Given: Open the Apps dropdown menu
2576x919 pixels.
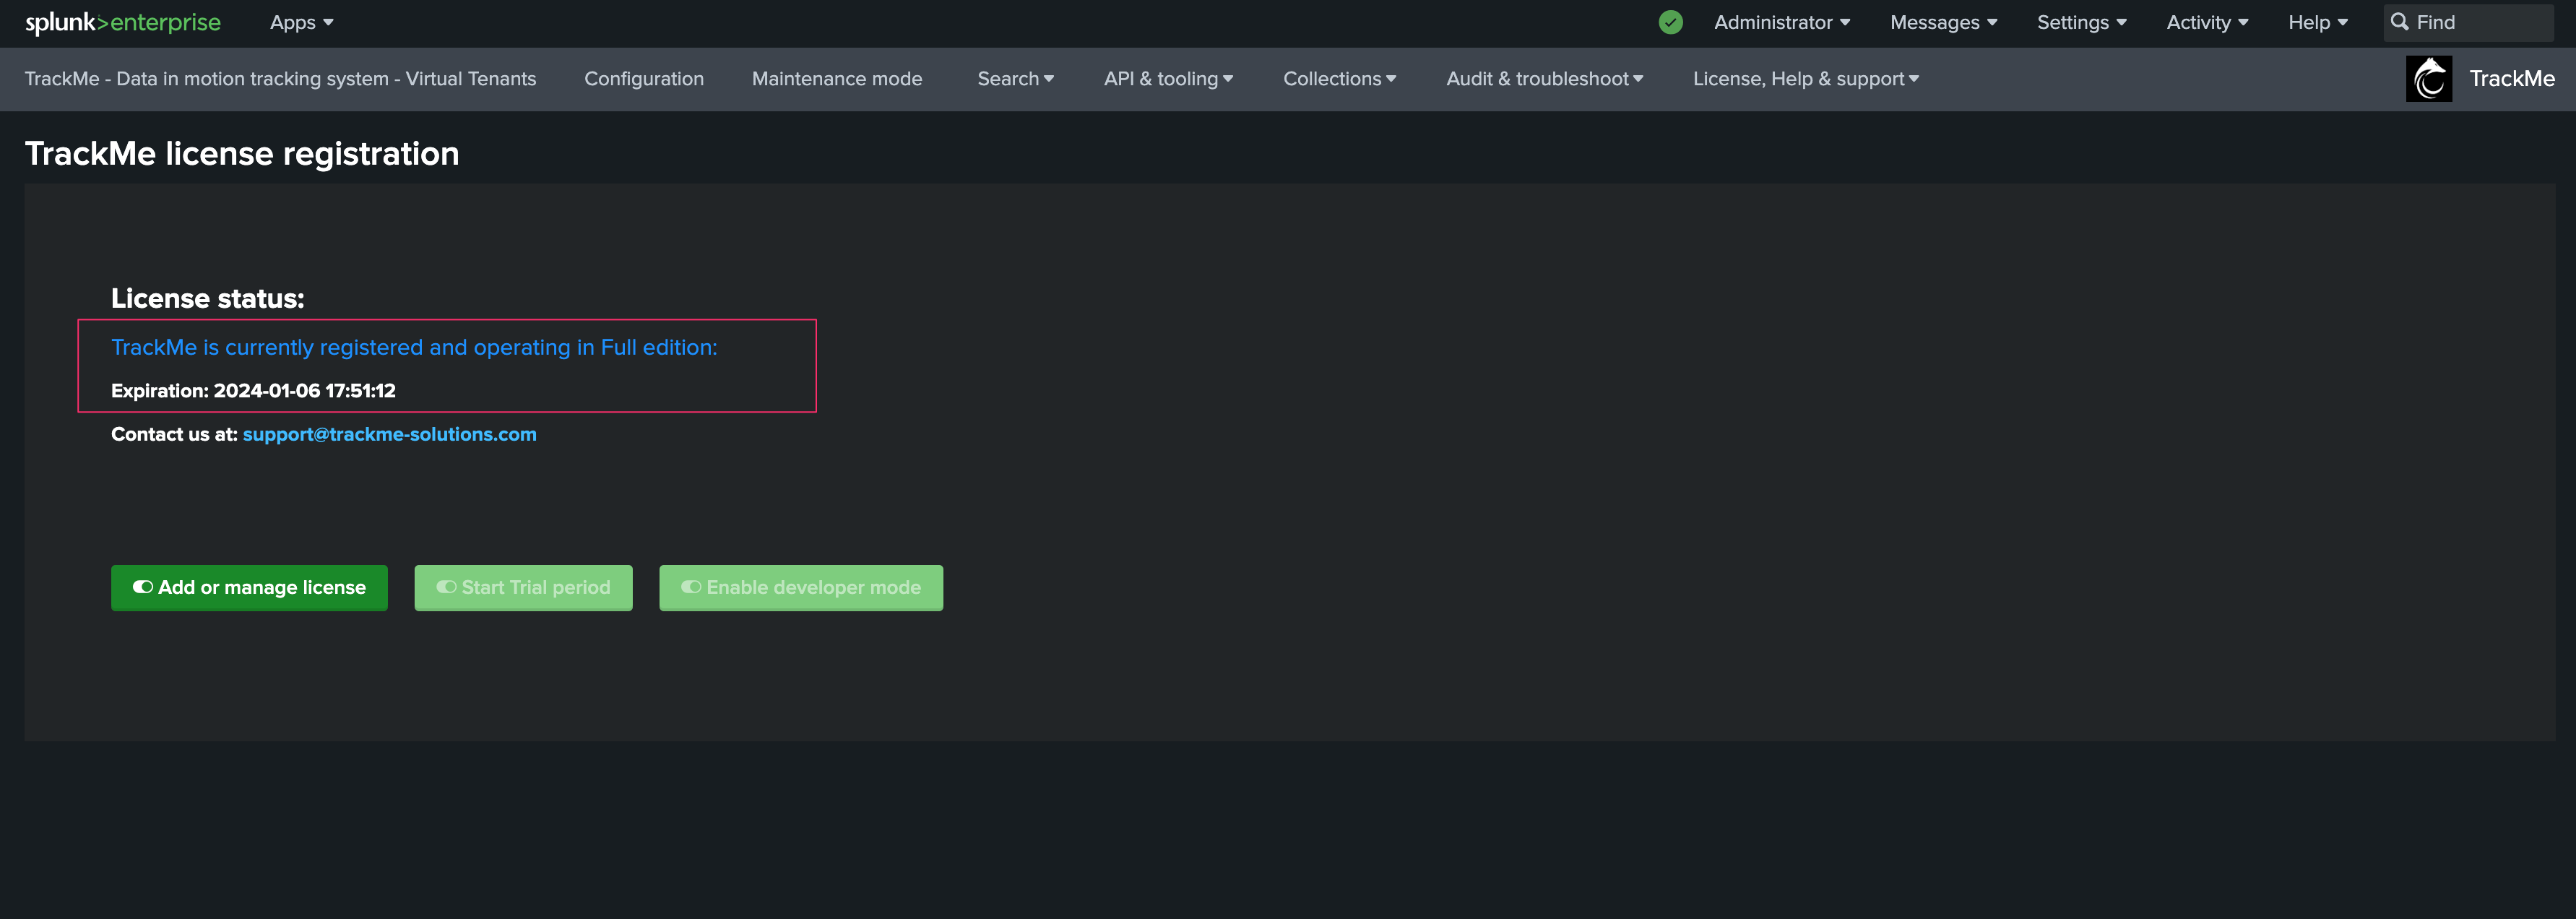Looking at the screenshot, I should coord(301,22).
